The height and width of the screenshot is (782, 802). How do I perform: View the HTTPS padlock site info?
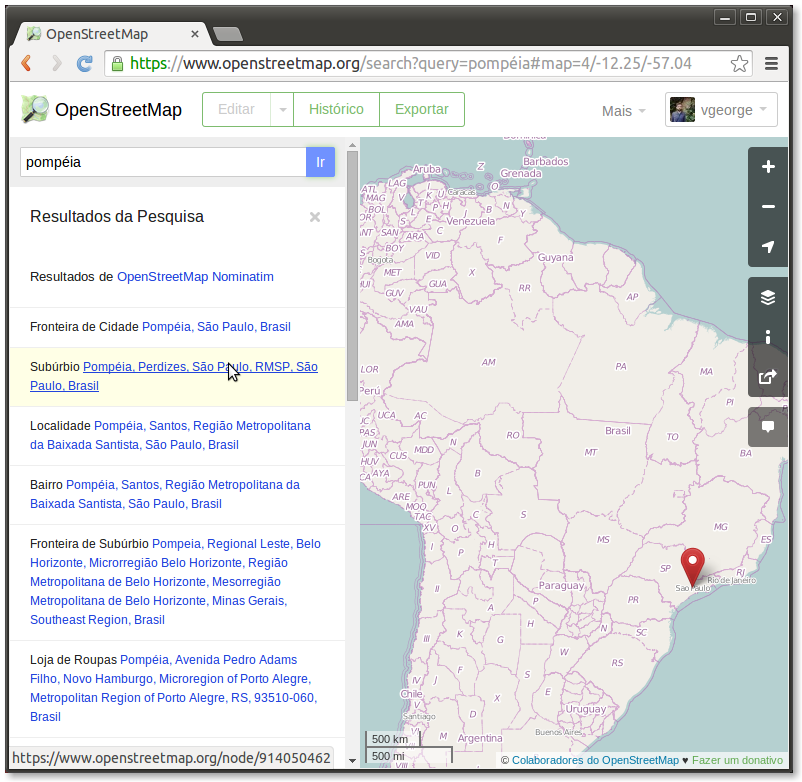[118, 63]
